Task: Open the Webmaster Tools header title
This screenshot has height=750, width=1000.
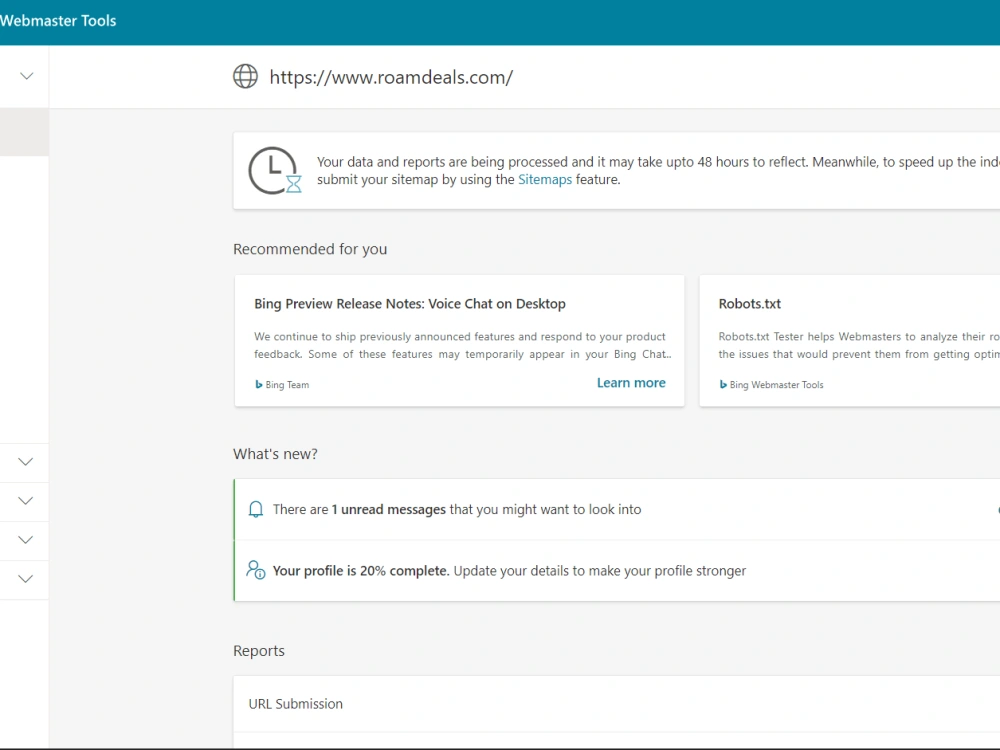Action: point(58,20)
